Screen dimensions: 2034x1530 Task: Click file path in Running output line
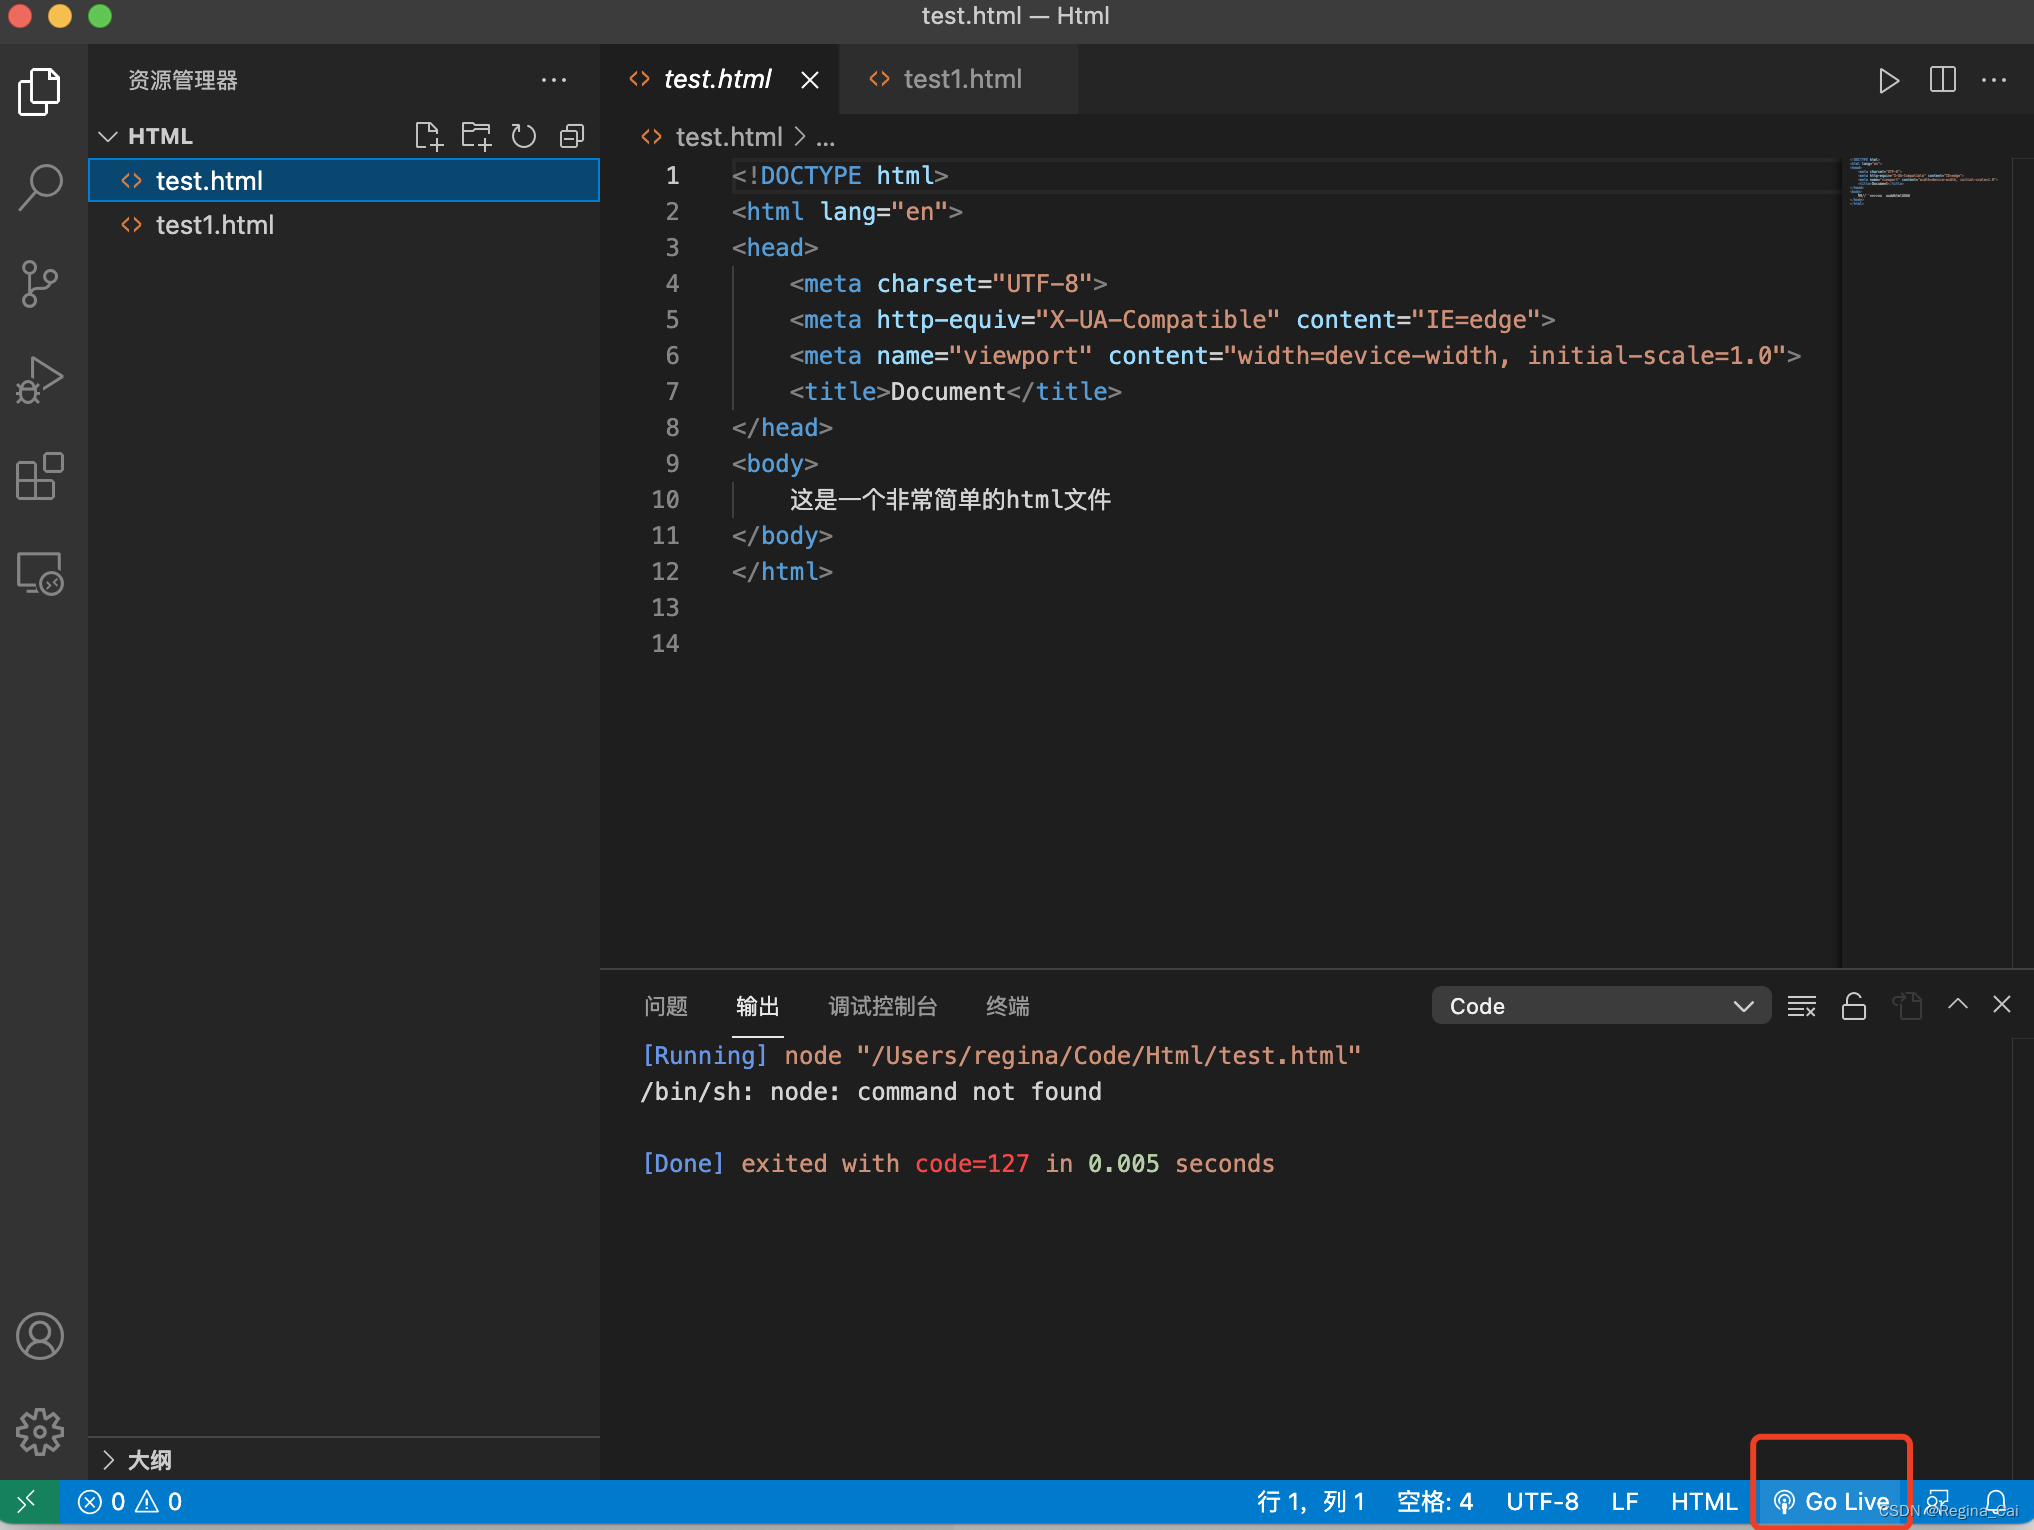coord(1108,1056)
